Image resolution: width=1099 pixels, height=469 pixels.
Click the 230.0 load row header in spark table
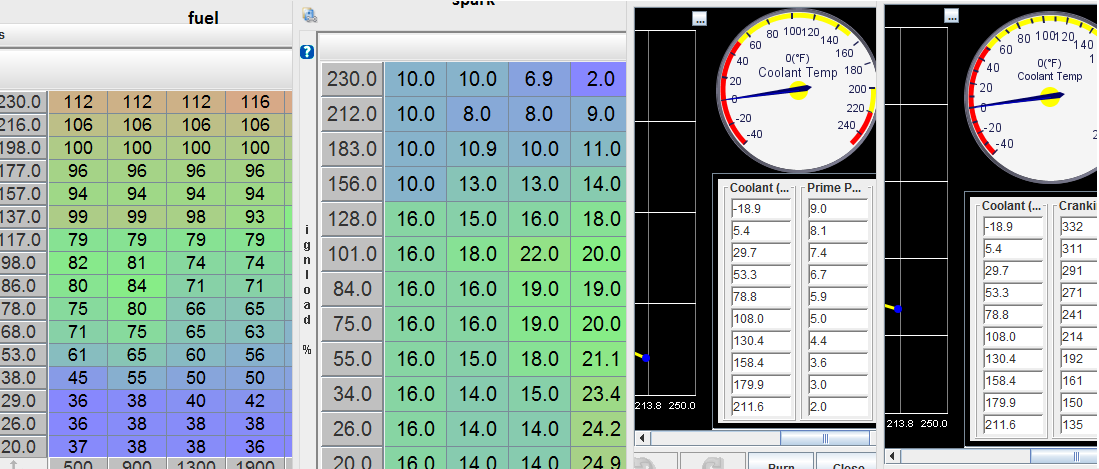352,78
